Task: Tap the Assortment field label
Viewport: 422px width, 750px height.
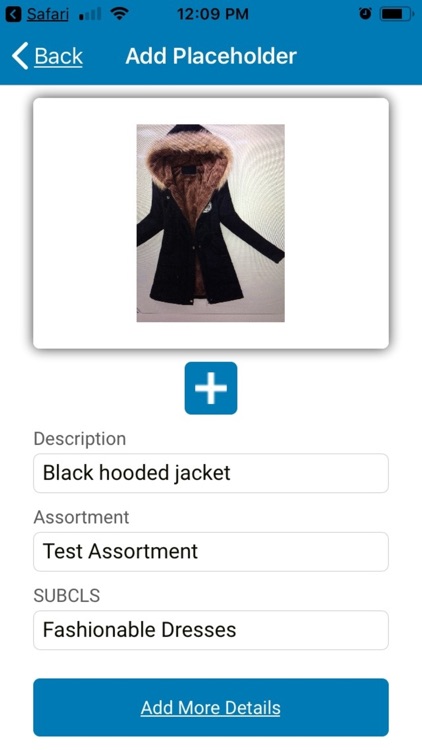Action: [x=81, y=517]
